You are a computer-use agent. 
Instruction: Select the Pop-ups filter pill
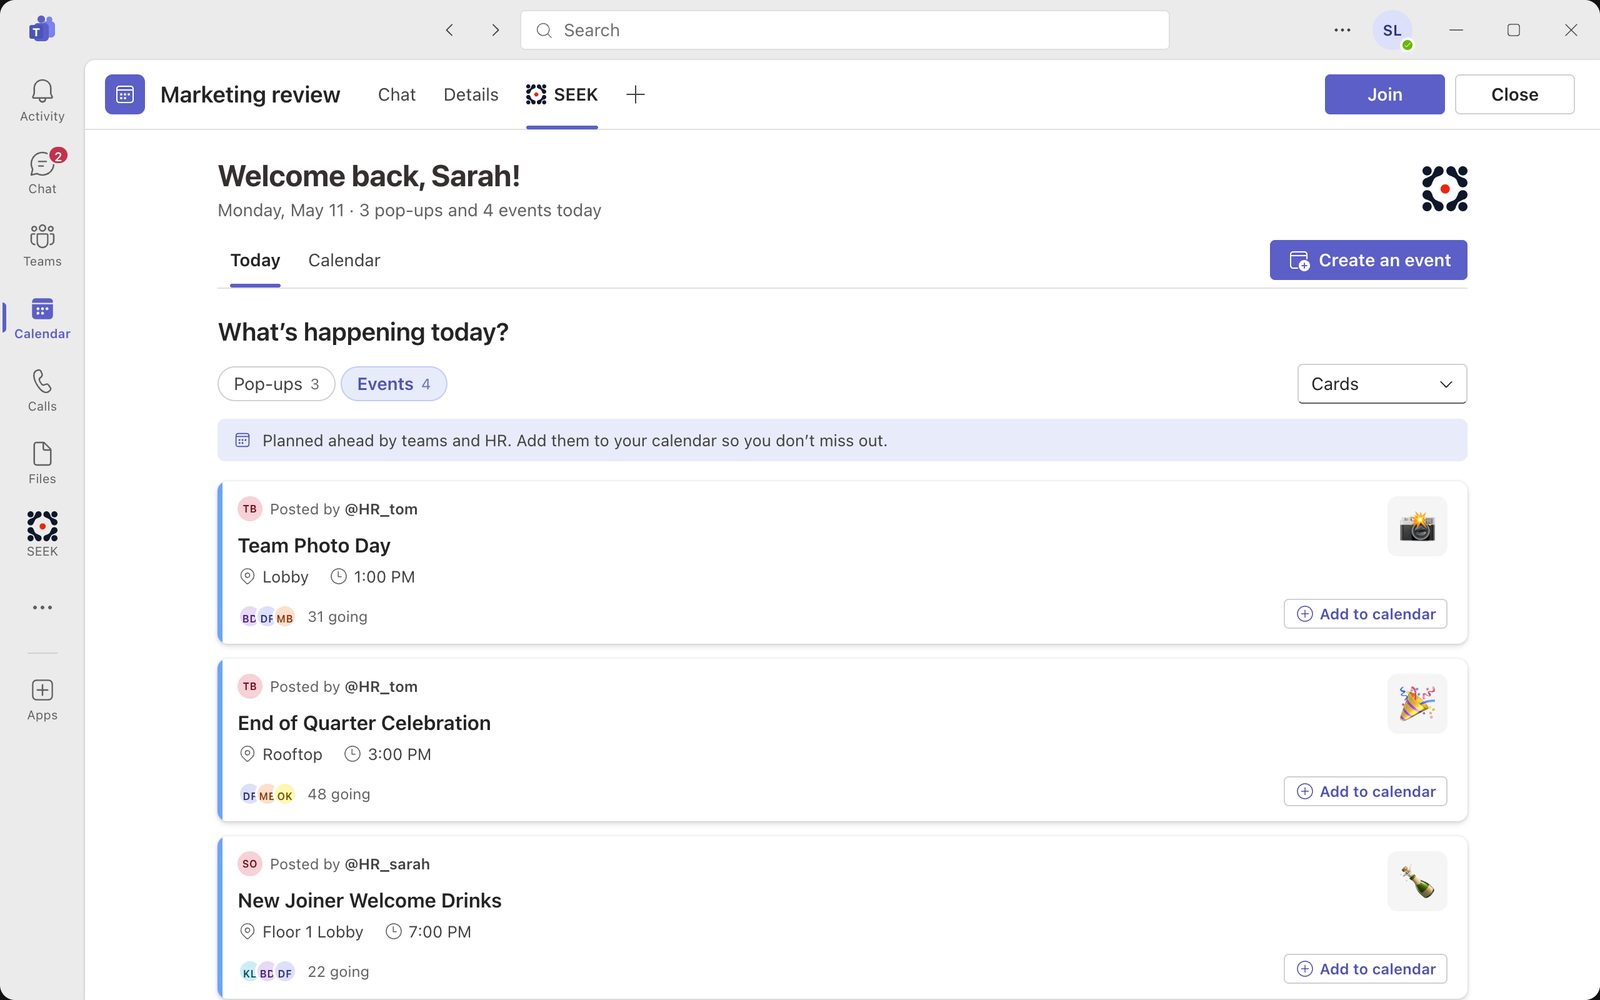point(276,384)
